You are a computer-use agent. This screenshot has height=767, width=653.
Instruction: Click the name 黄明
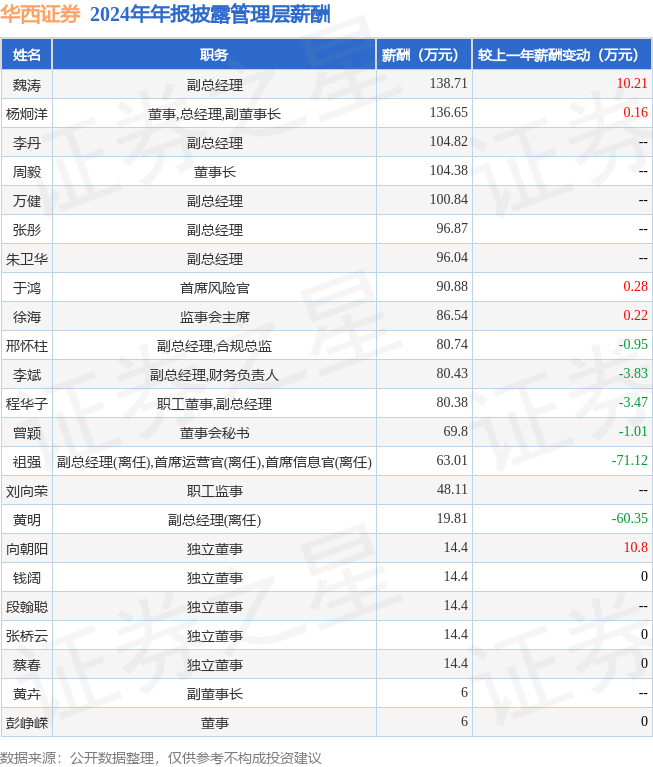pyautogui.click(x=27, y=520)
